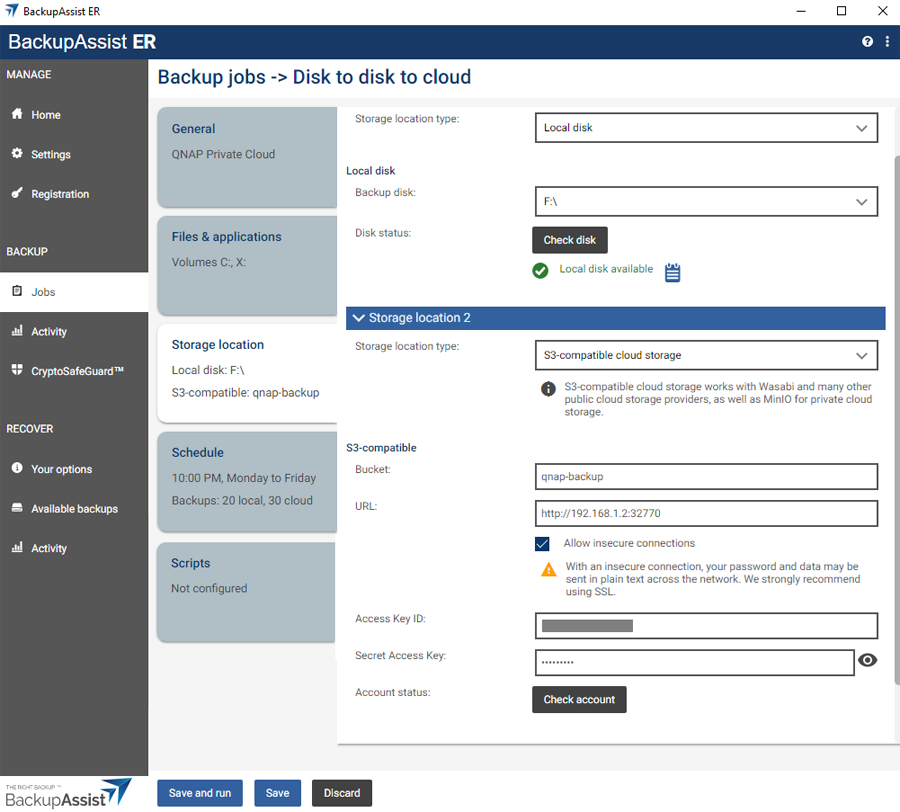Click 'S3-compatible: qnap-backup' summary text
Viewport: 900px width, 812px height.
click(246, 393)
